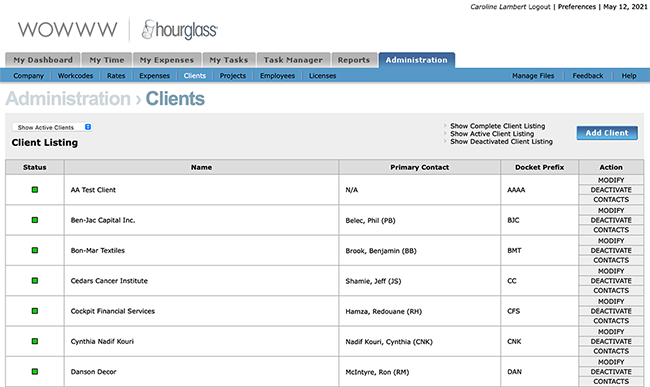This screenshot has height=387, width=650.
Task: Click green status icon for Cockpit Financial Services
Action: [35, 311]
